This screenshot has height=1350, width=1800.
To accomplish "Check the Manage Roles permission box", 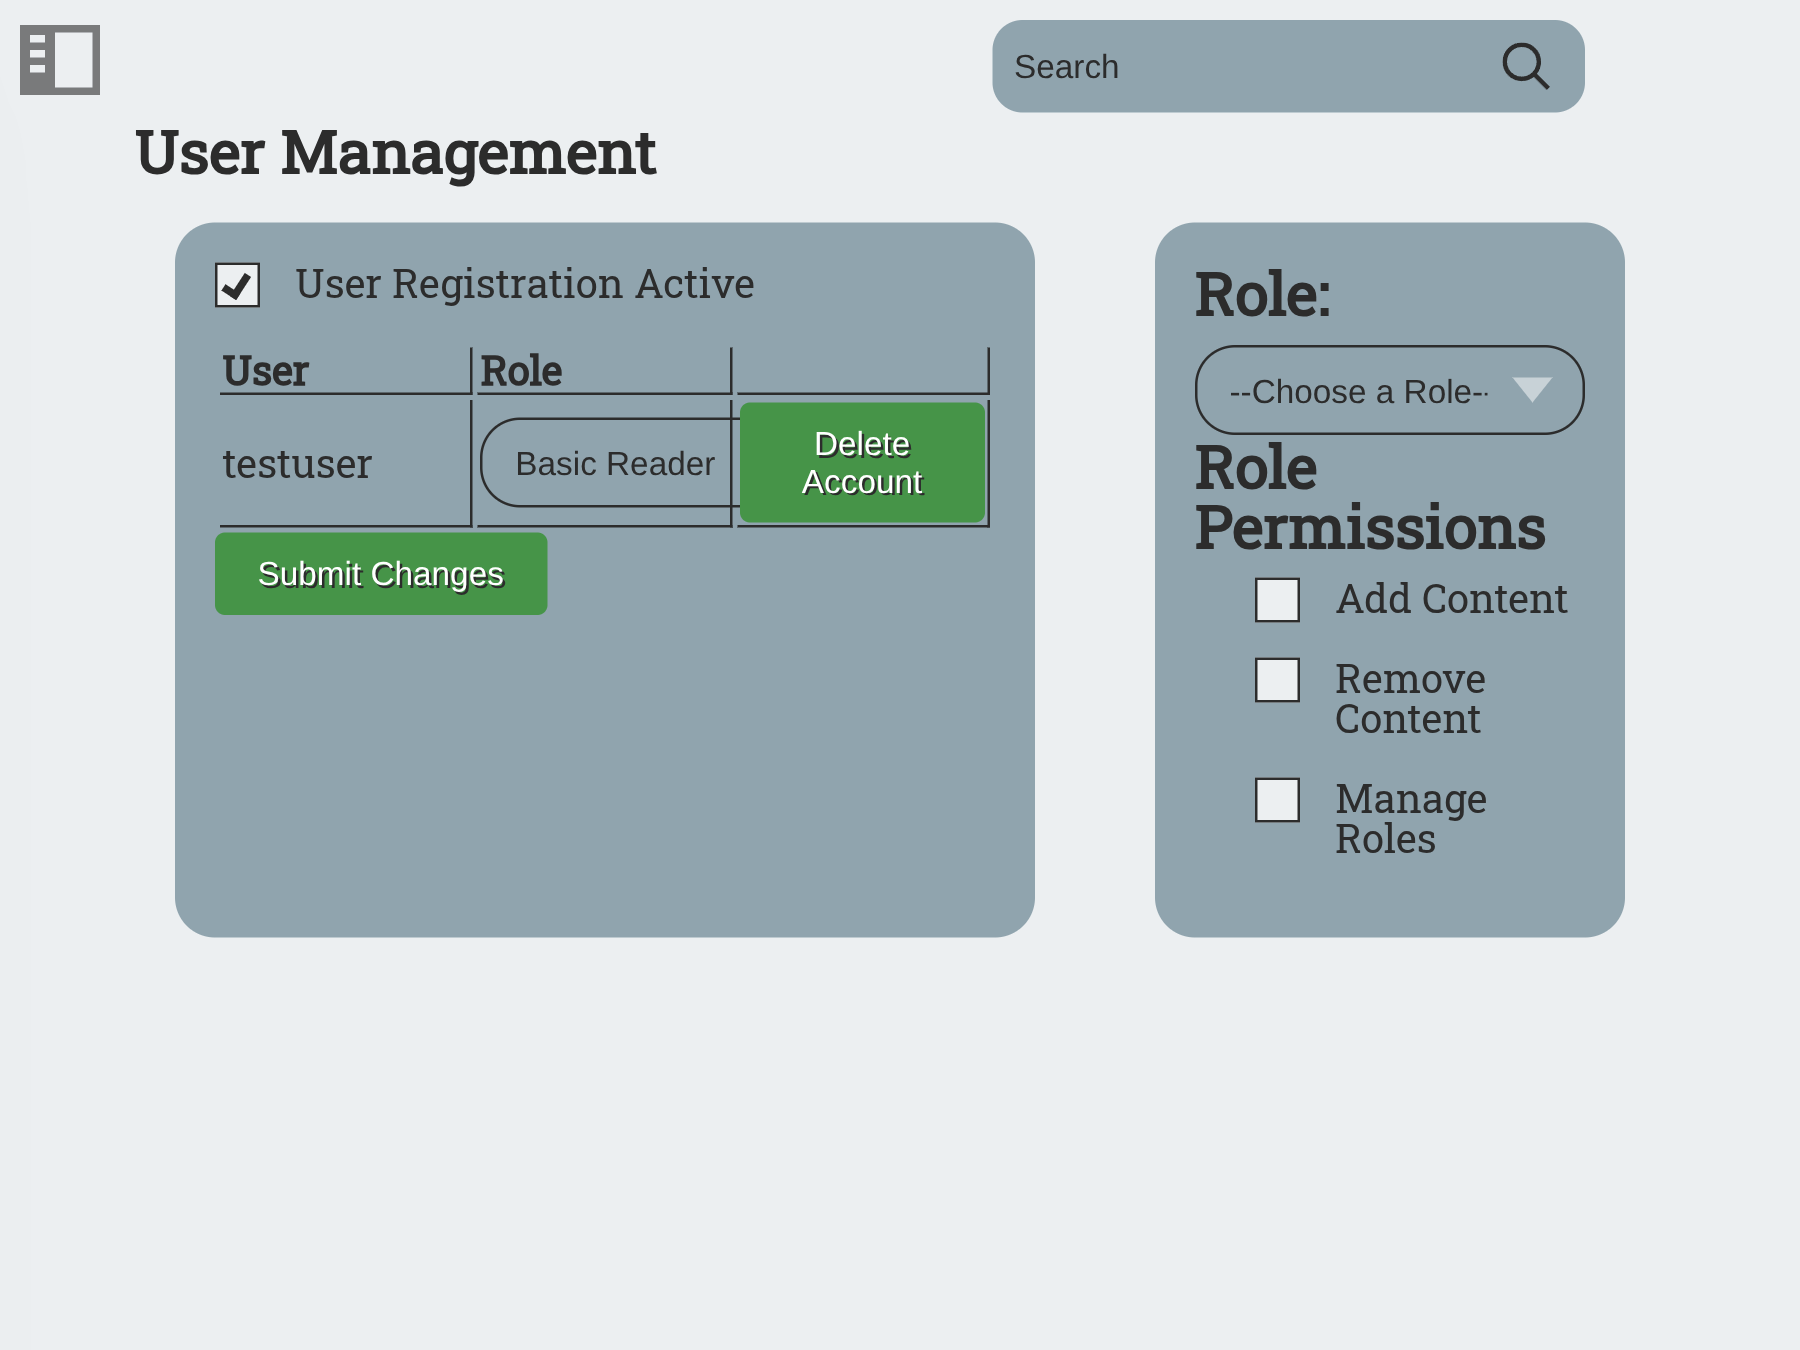I will click(1277, 800).
